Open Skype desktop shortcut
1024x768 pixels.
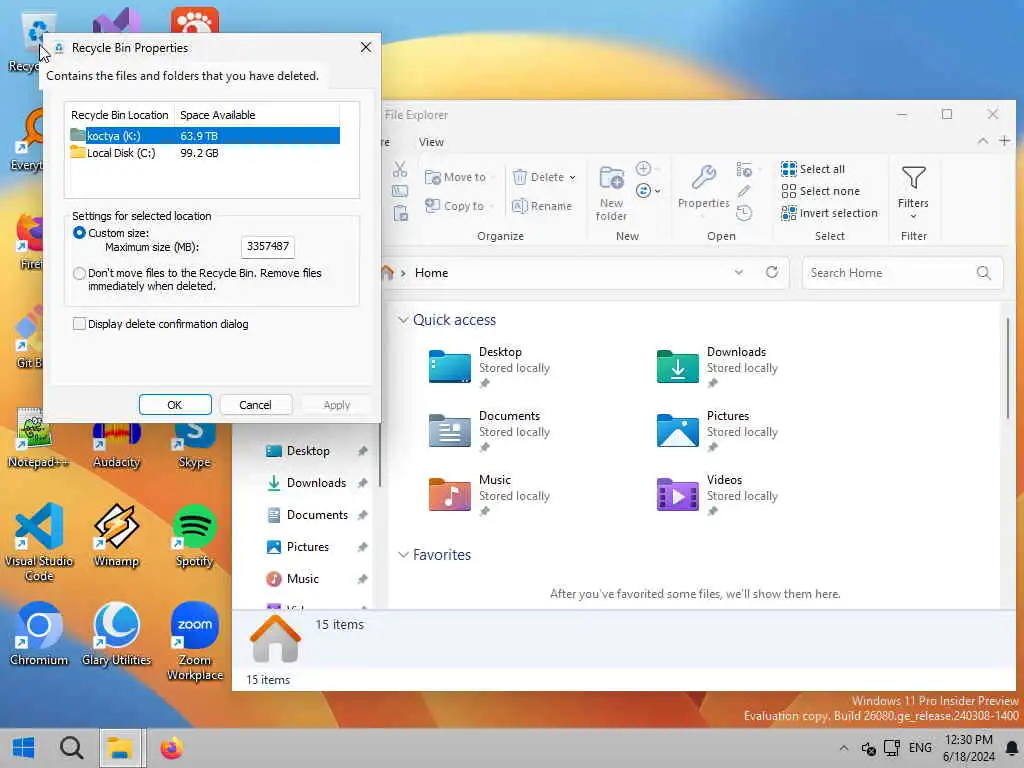pyautogui.click(x=195, y=446)
